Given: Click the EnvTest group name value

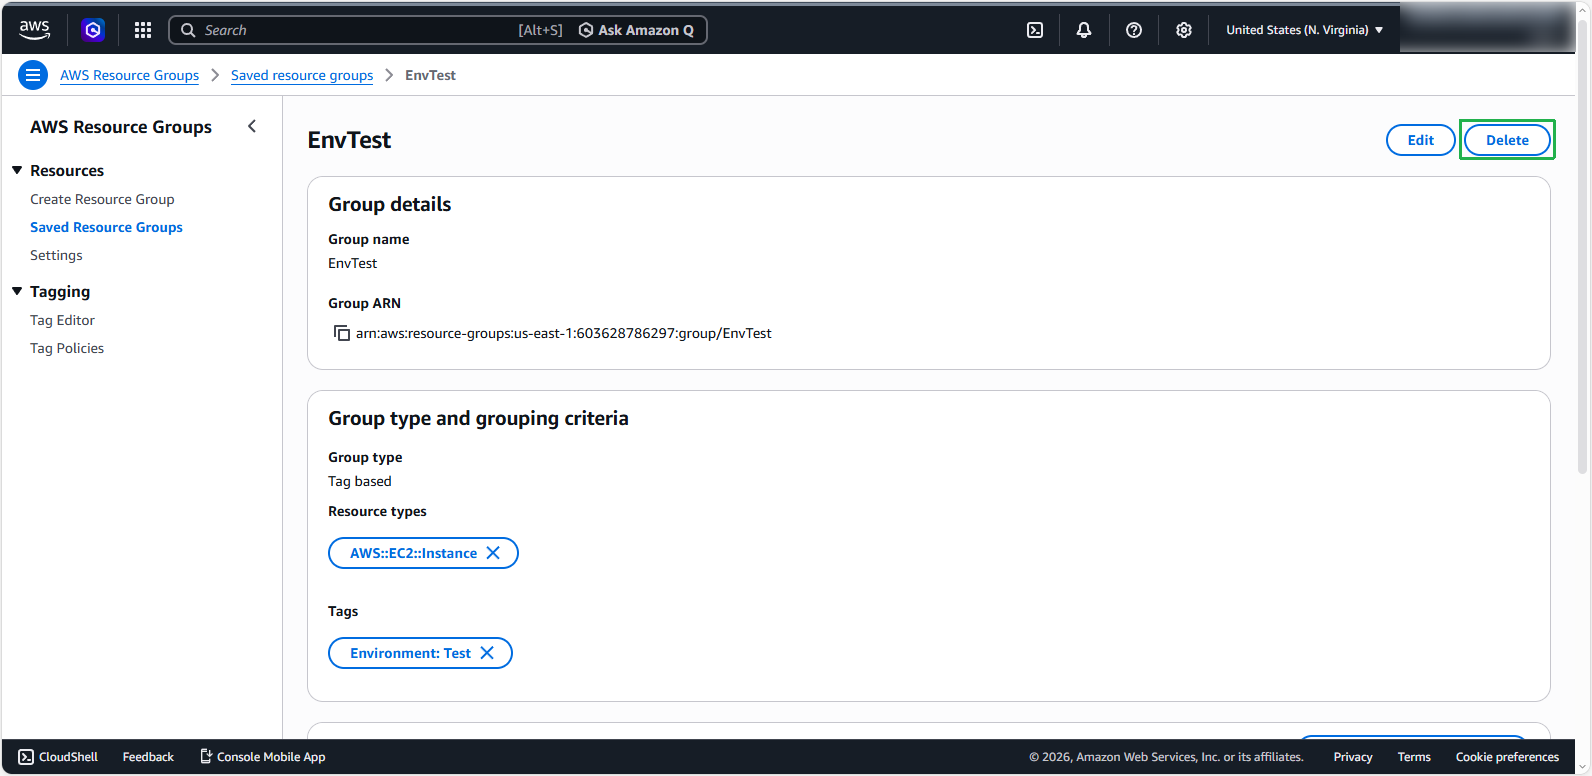Looking at the screenshot, I should click(353, 263).
